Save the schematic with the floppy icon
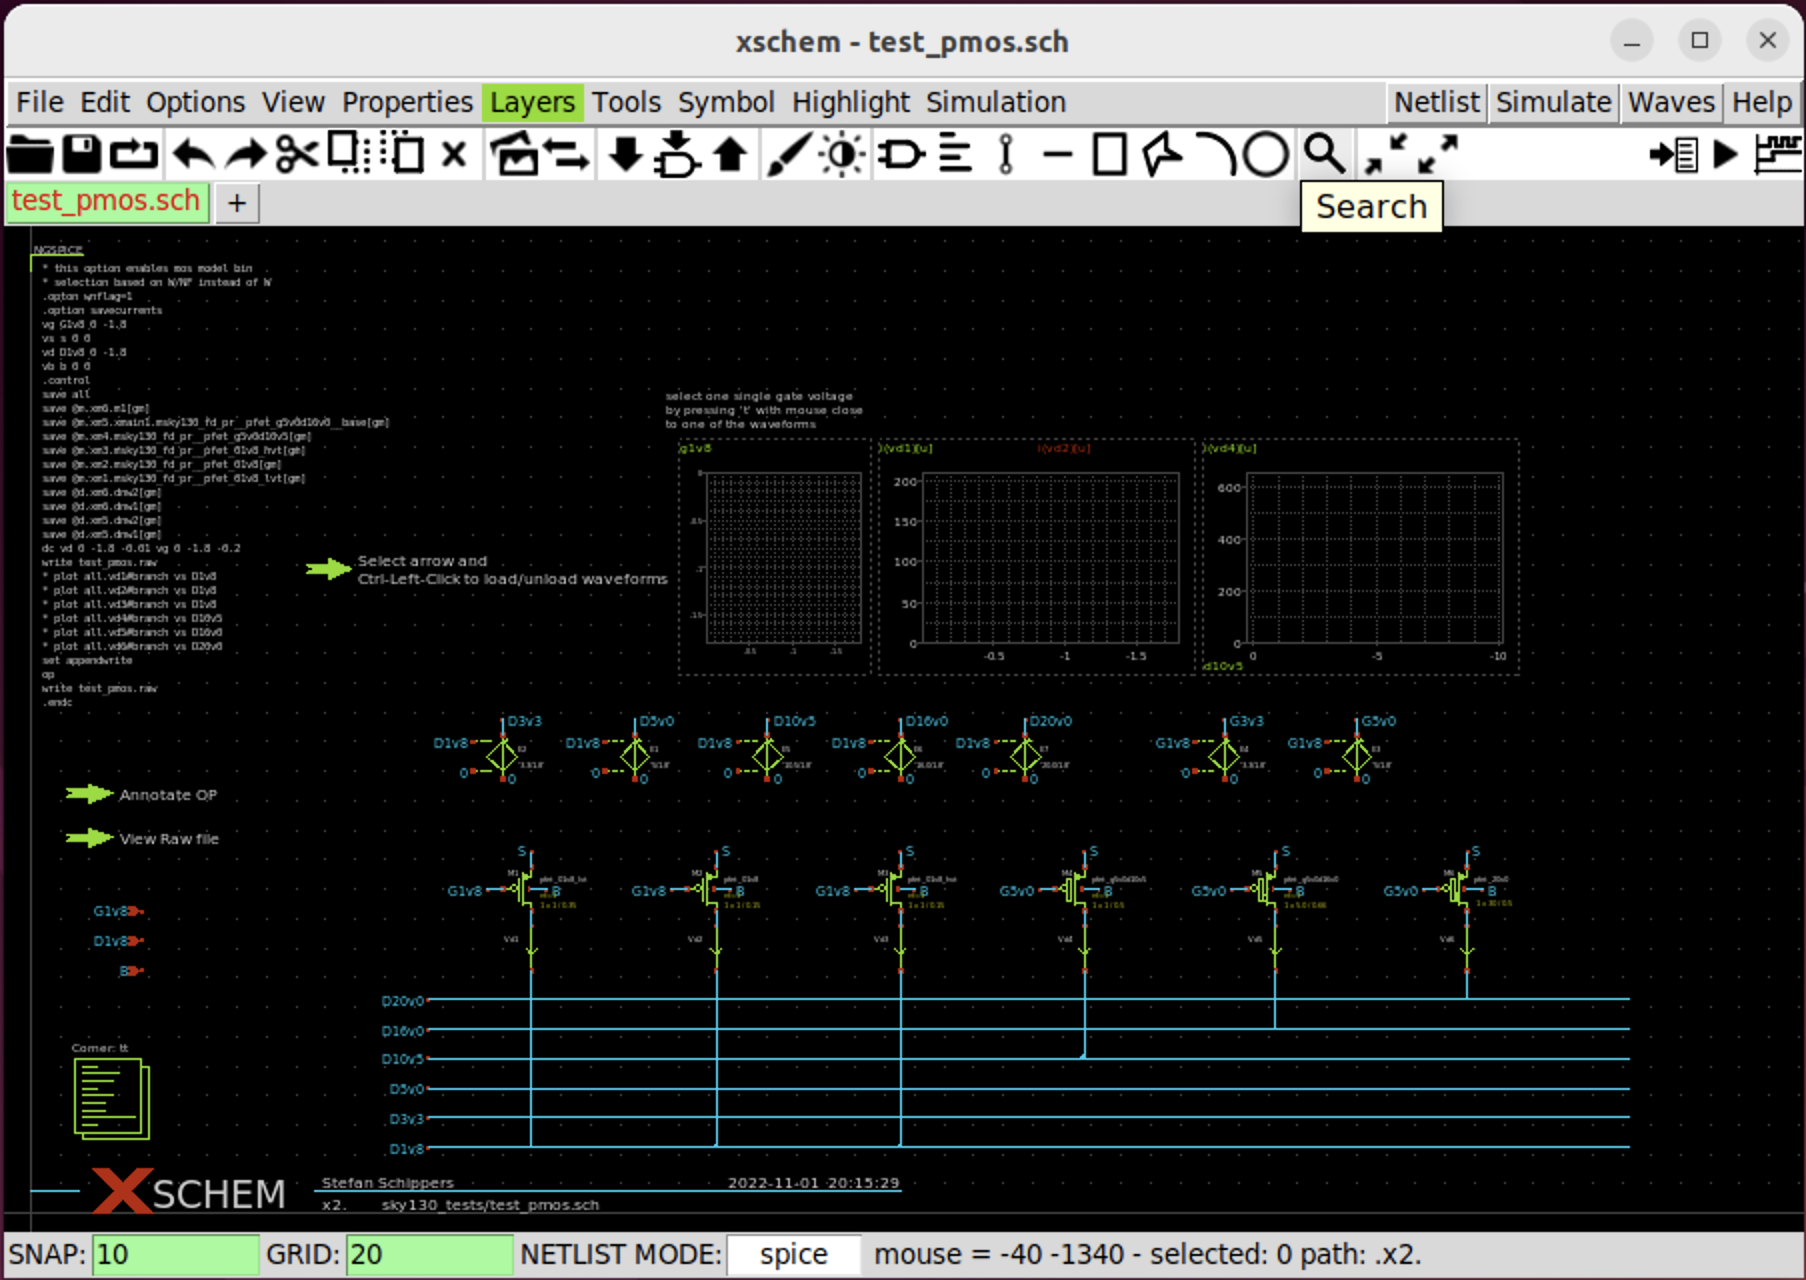This screenshot has width=1806, height=1280. pyautogui.click(x=81, y=155)
